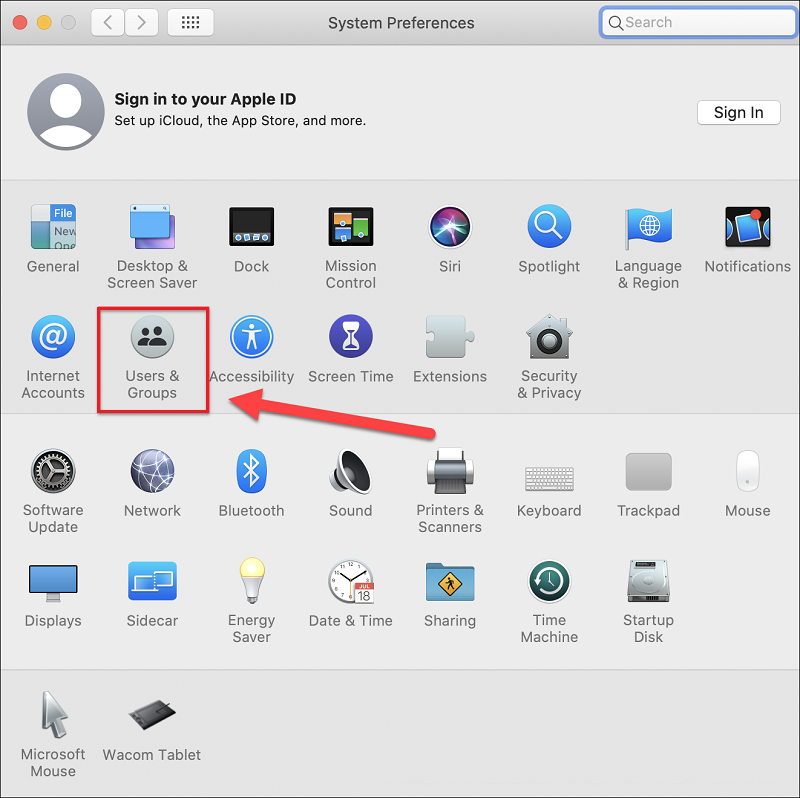Open Internet Accounts pane
Screen dimensions: 800x798
tap(53, 337)
